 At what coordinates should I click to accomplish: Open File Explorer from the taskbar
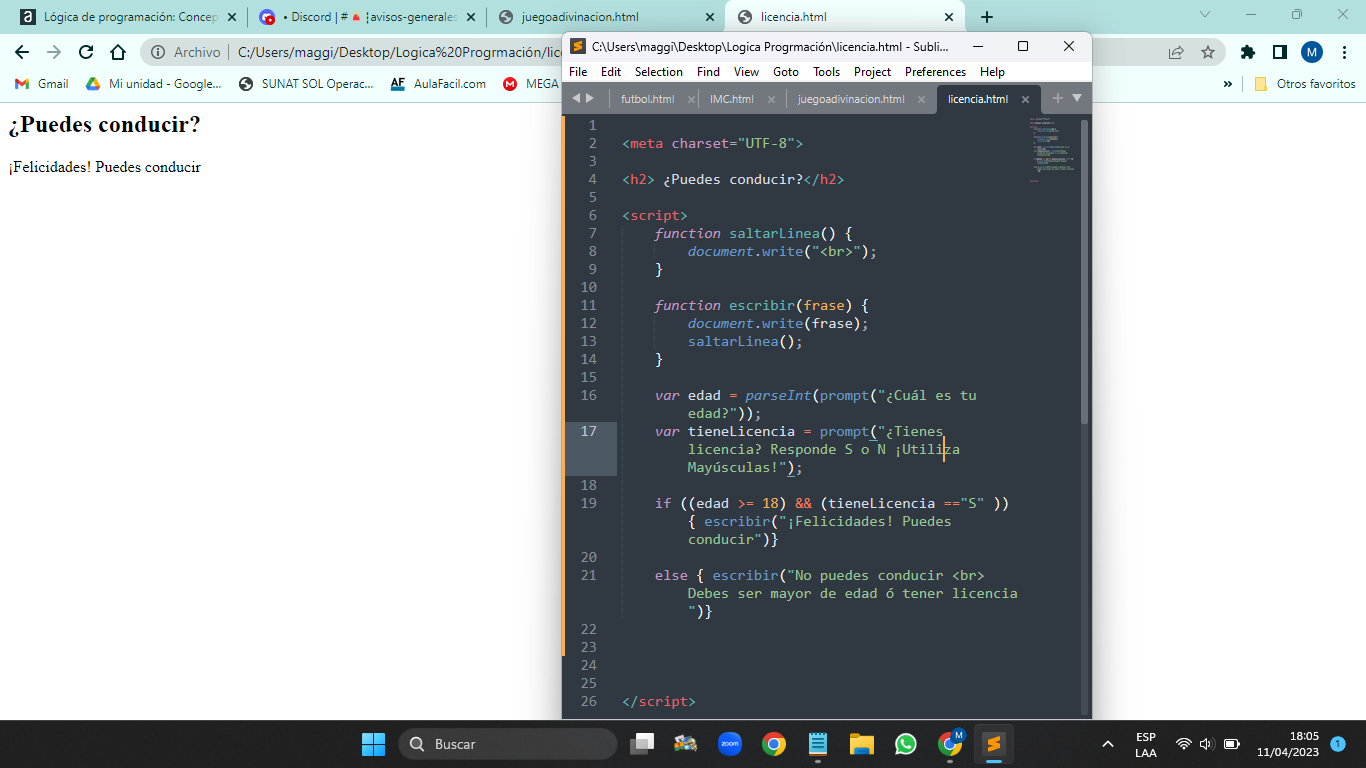(x=862, y=744)
